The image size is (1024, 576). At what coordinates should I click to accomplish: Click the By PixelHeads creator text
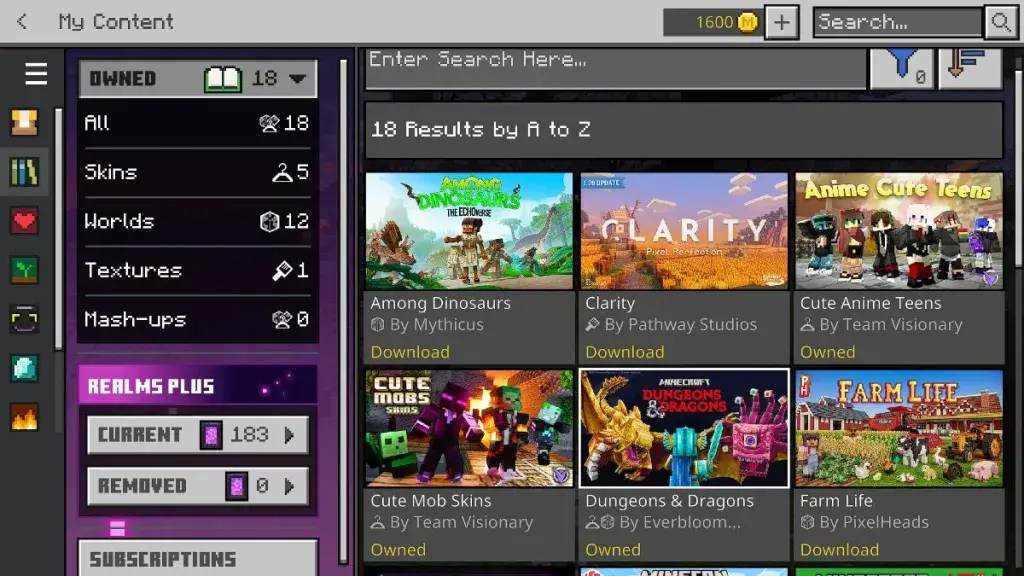[874, 522]
